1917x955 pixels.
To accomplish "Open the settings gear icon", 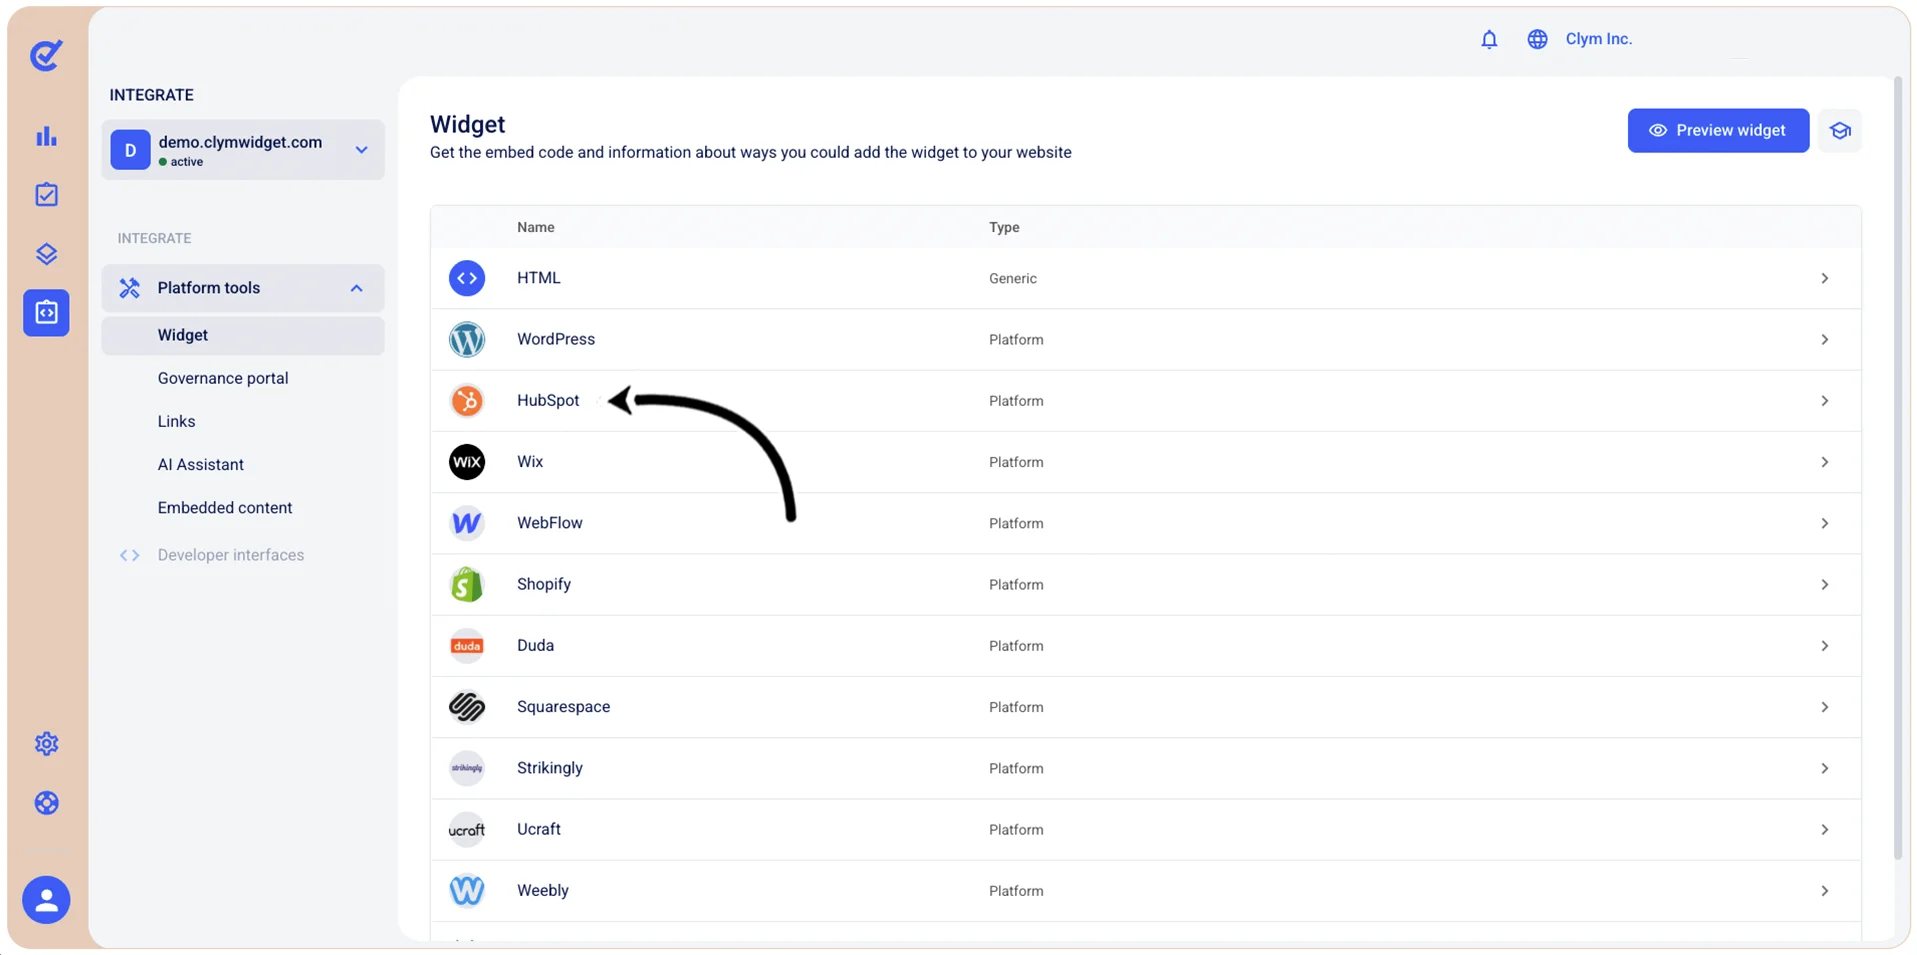I will pyautogui.click(x=46, y=744).
